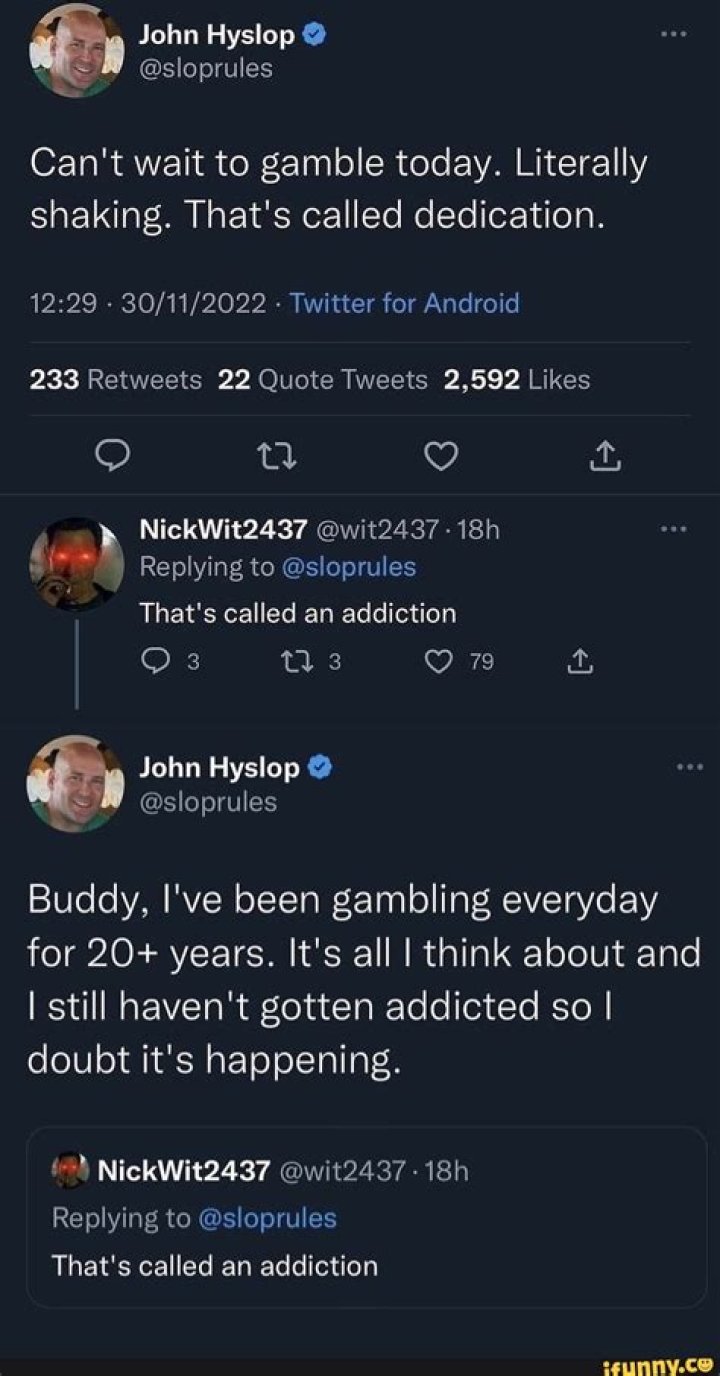Click the share icon on the main tweet
Image resolution: width=720 pixels, height=1376 pixels.
tap(604, 457)
